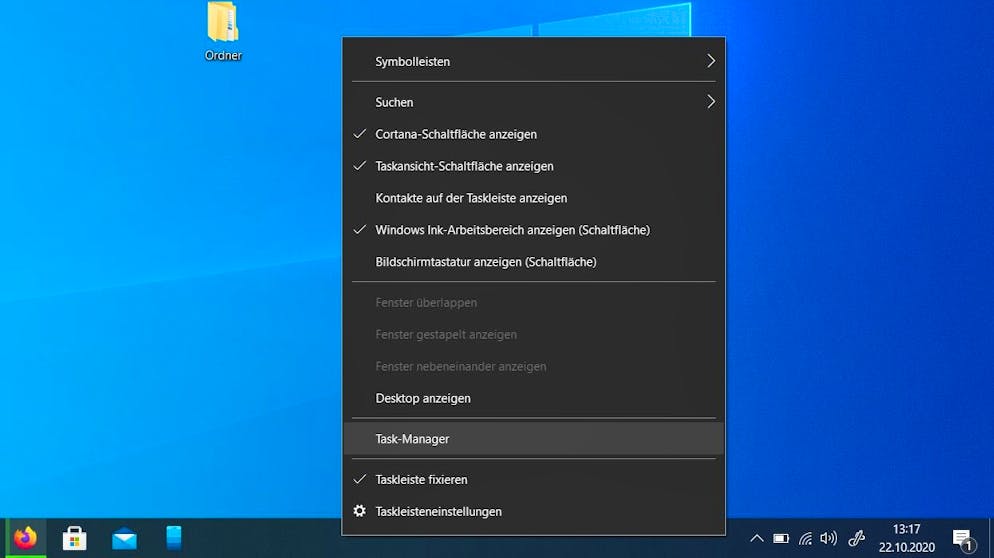Click the Show Desktop strip at taskbar end

(991, 538)
